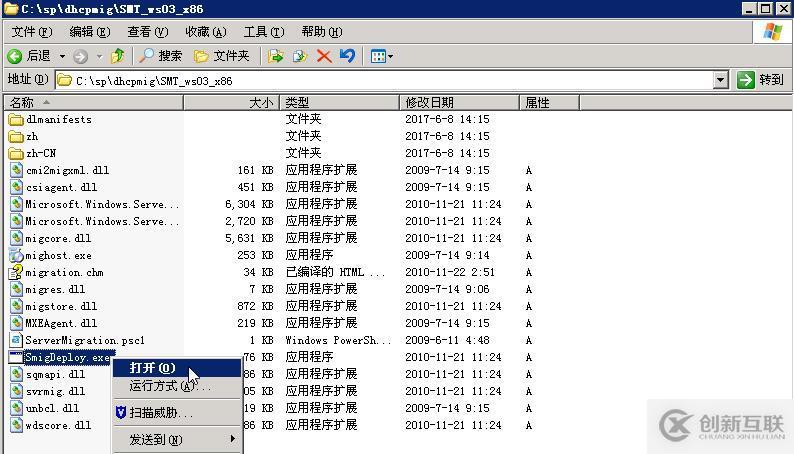Select the 6,304 KB Microsoft.Windows.Serve file icon
The height and width of the screenshot is (454, 794).
point(16,204)
